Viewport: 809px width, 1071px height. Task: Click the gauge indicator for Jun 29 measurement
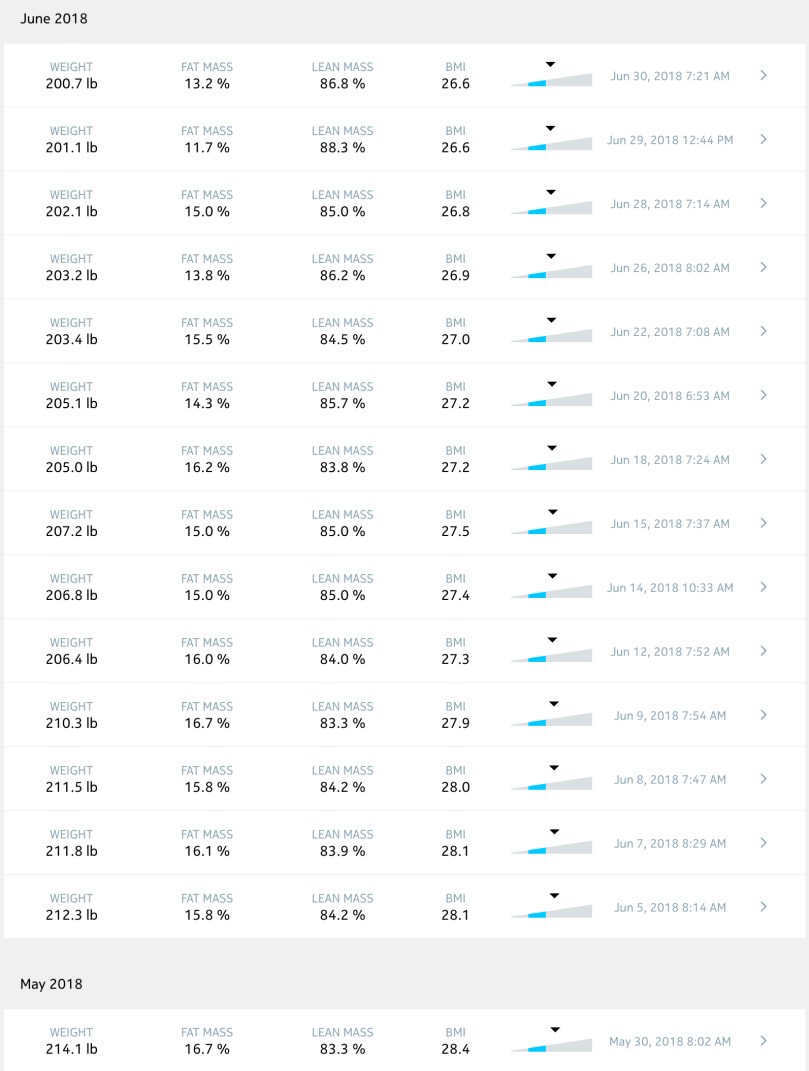tap(550, 140)
